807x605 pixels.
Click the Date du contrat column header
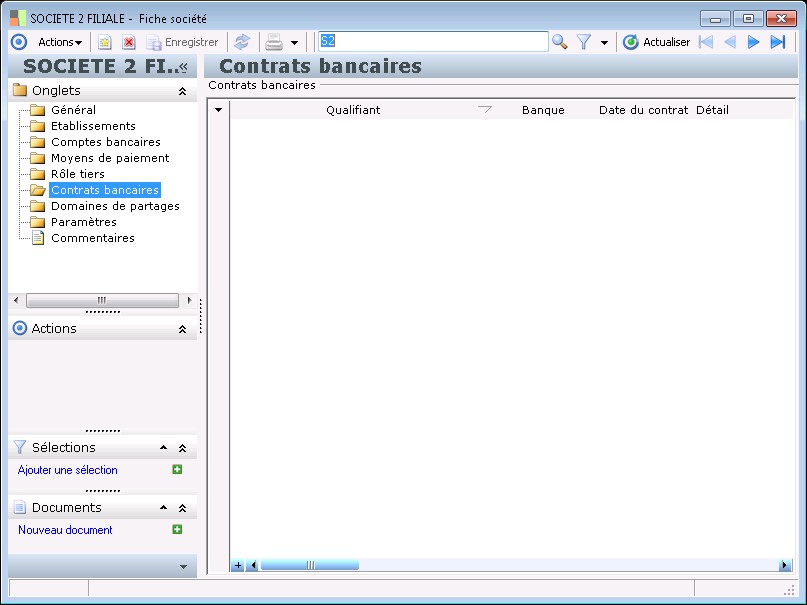tap(643, 110)
